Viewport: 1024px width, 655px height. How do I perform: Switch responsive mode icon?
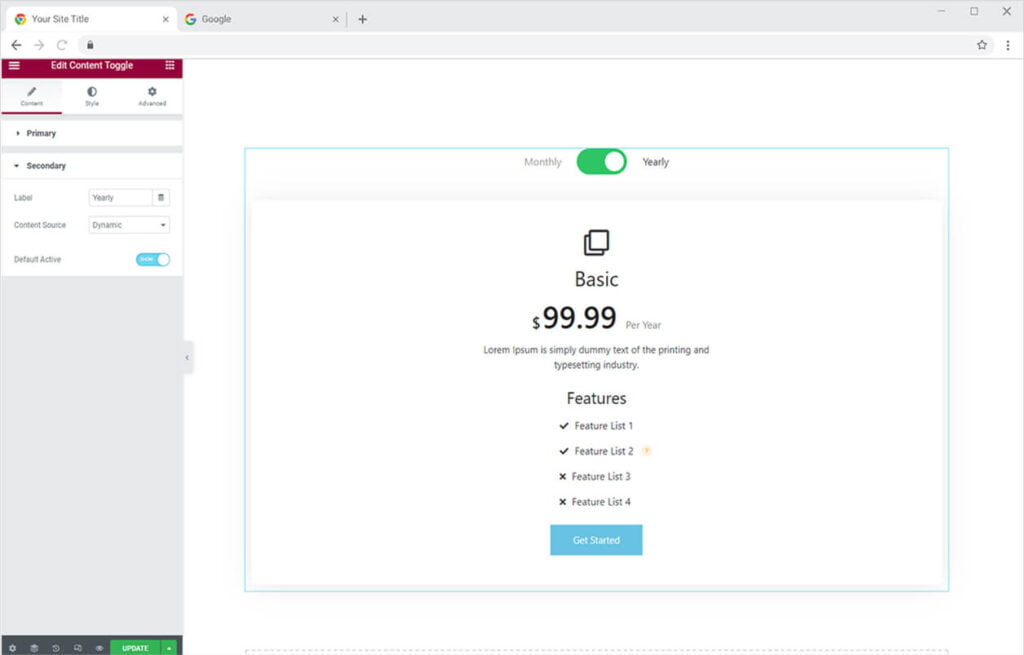pyautogui.click(x=78, y=648)
